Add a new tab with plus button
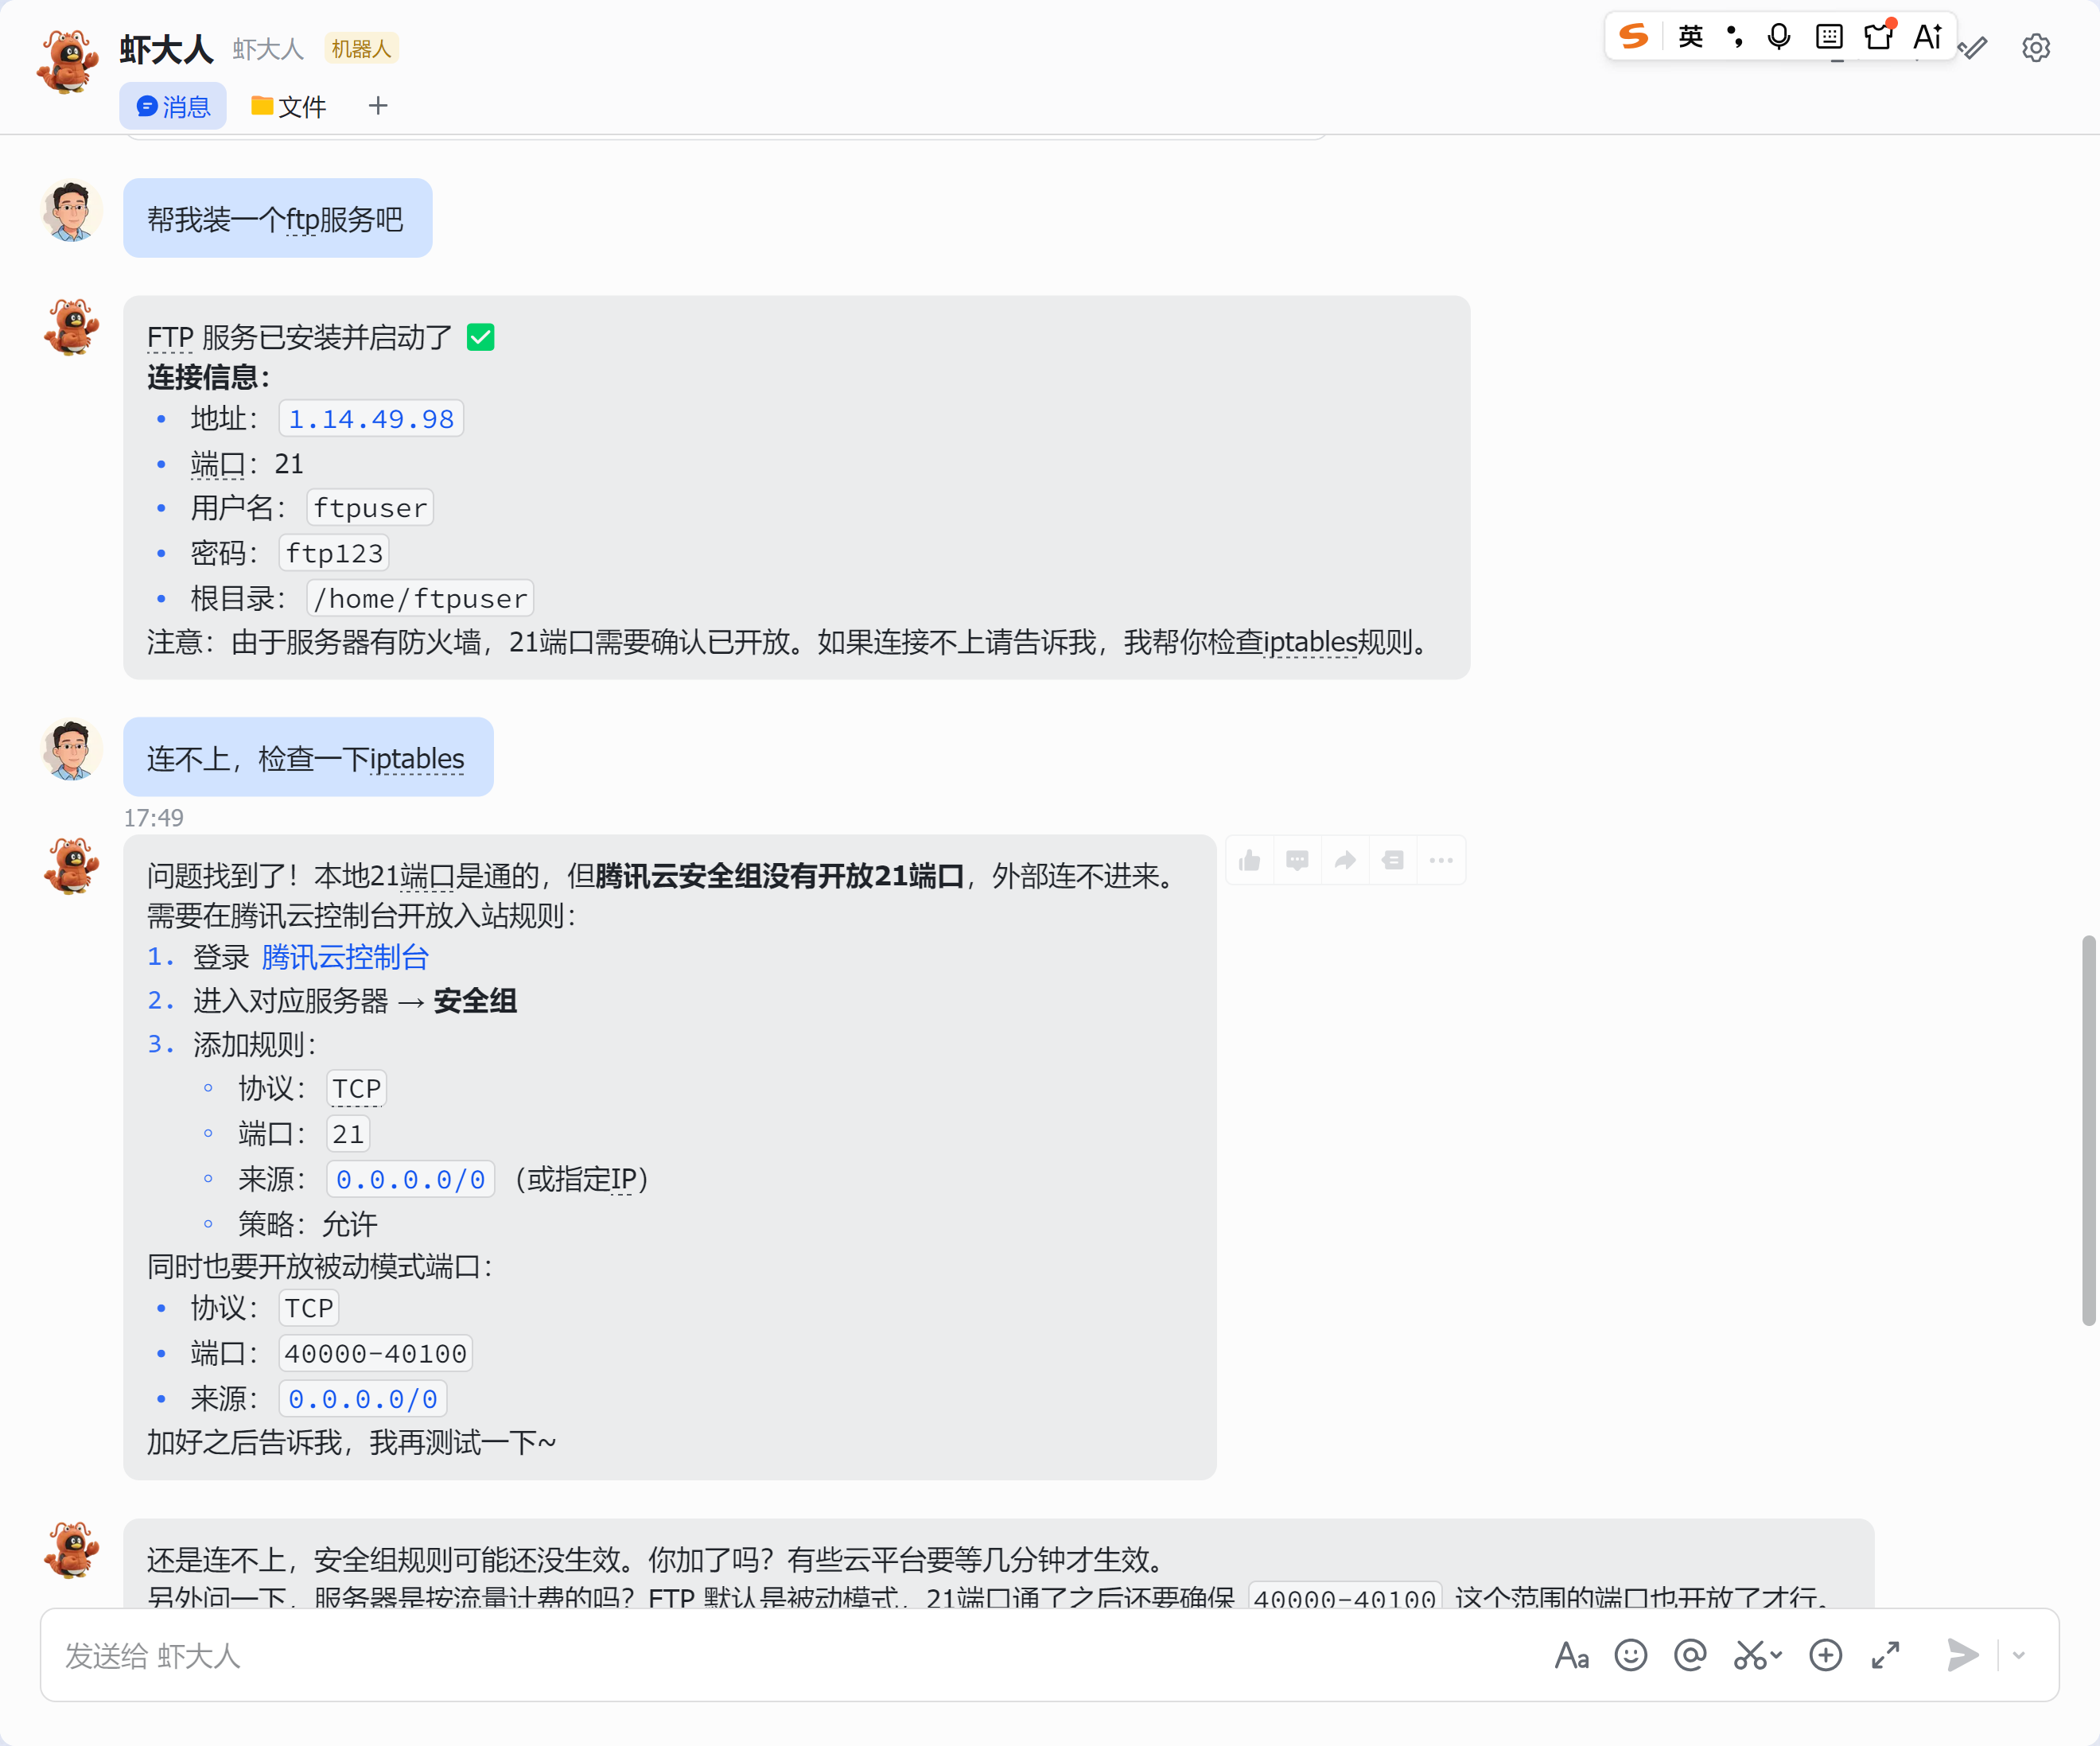2100x1746 pixels. pos(378,106)
